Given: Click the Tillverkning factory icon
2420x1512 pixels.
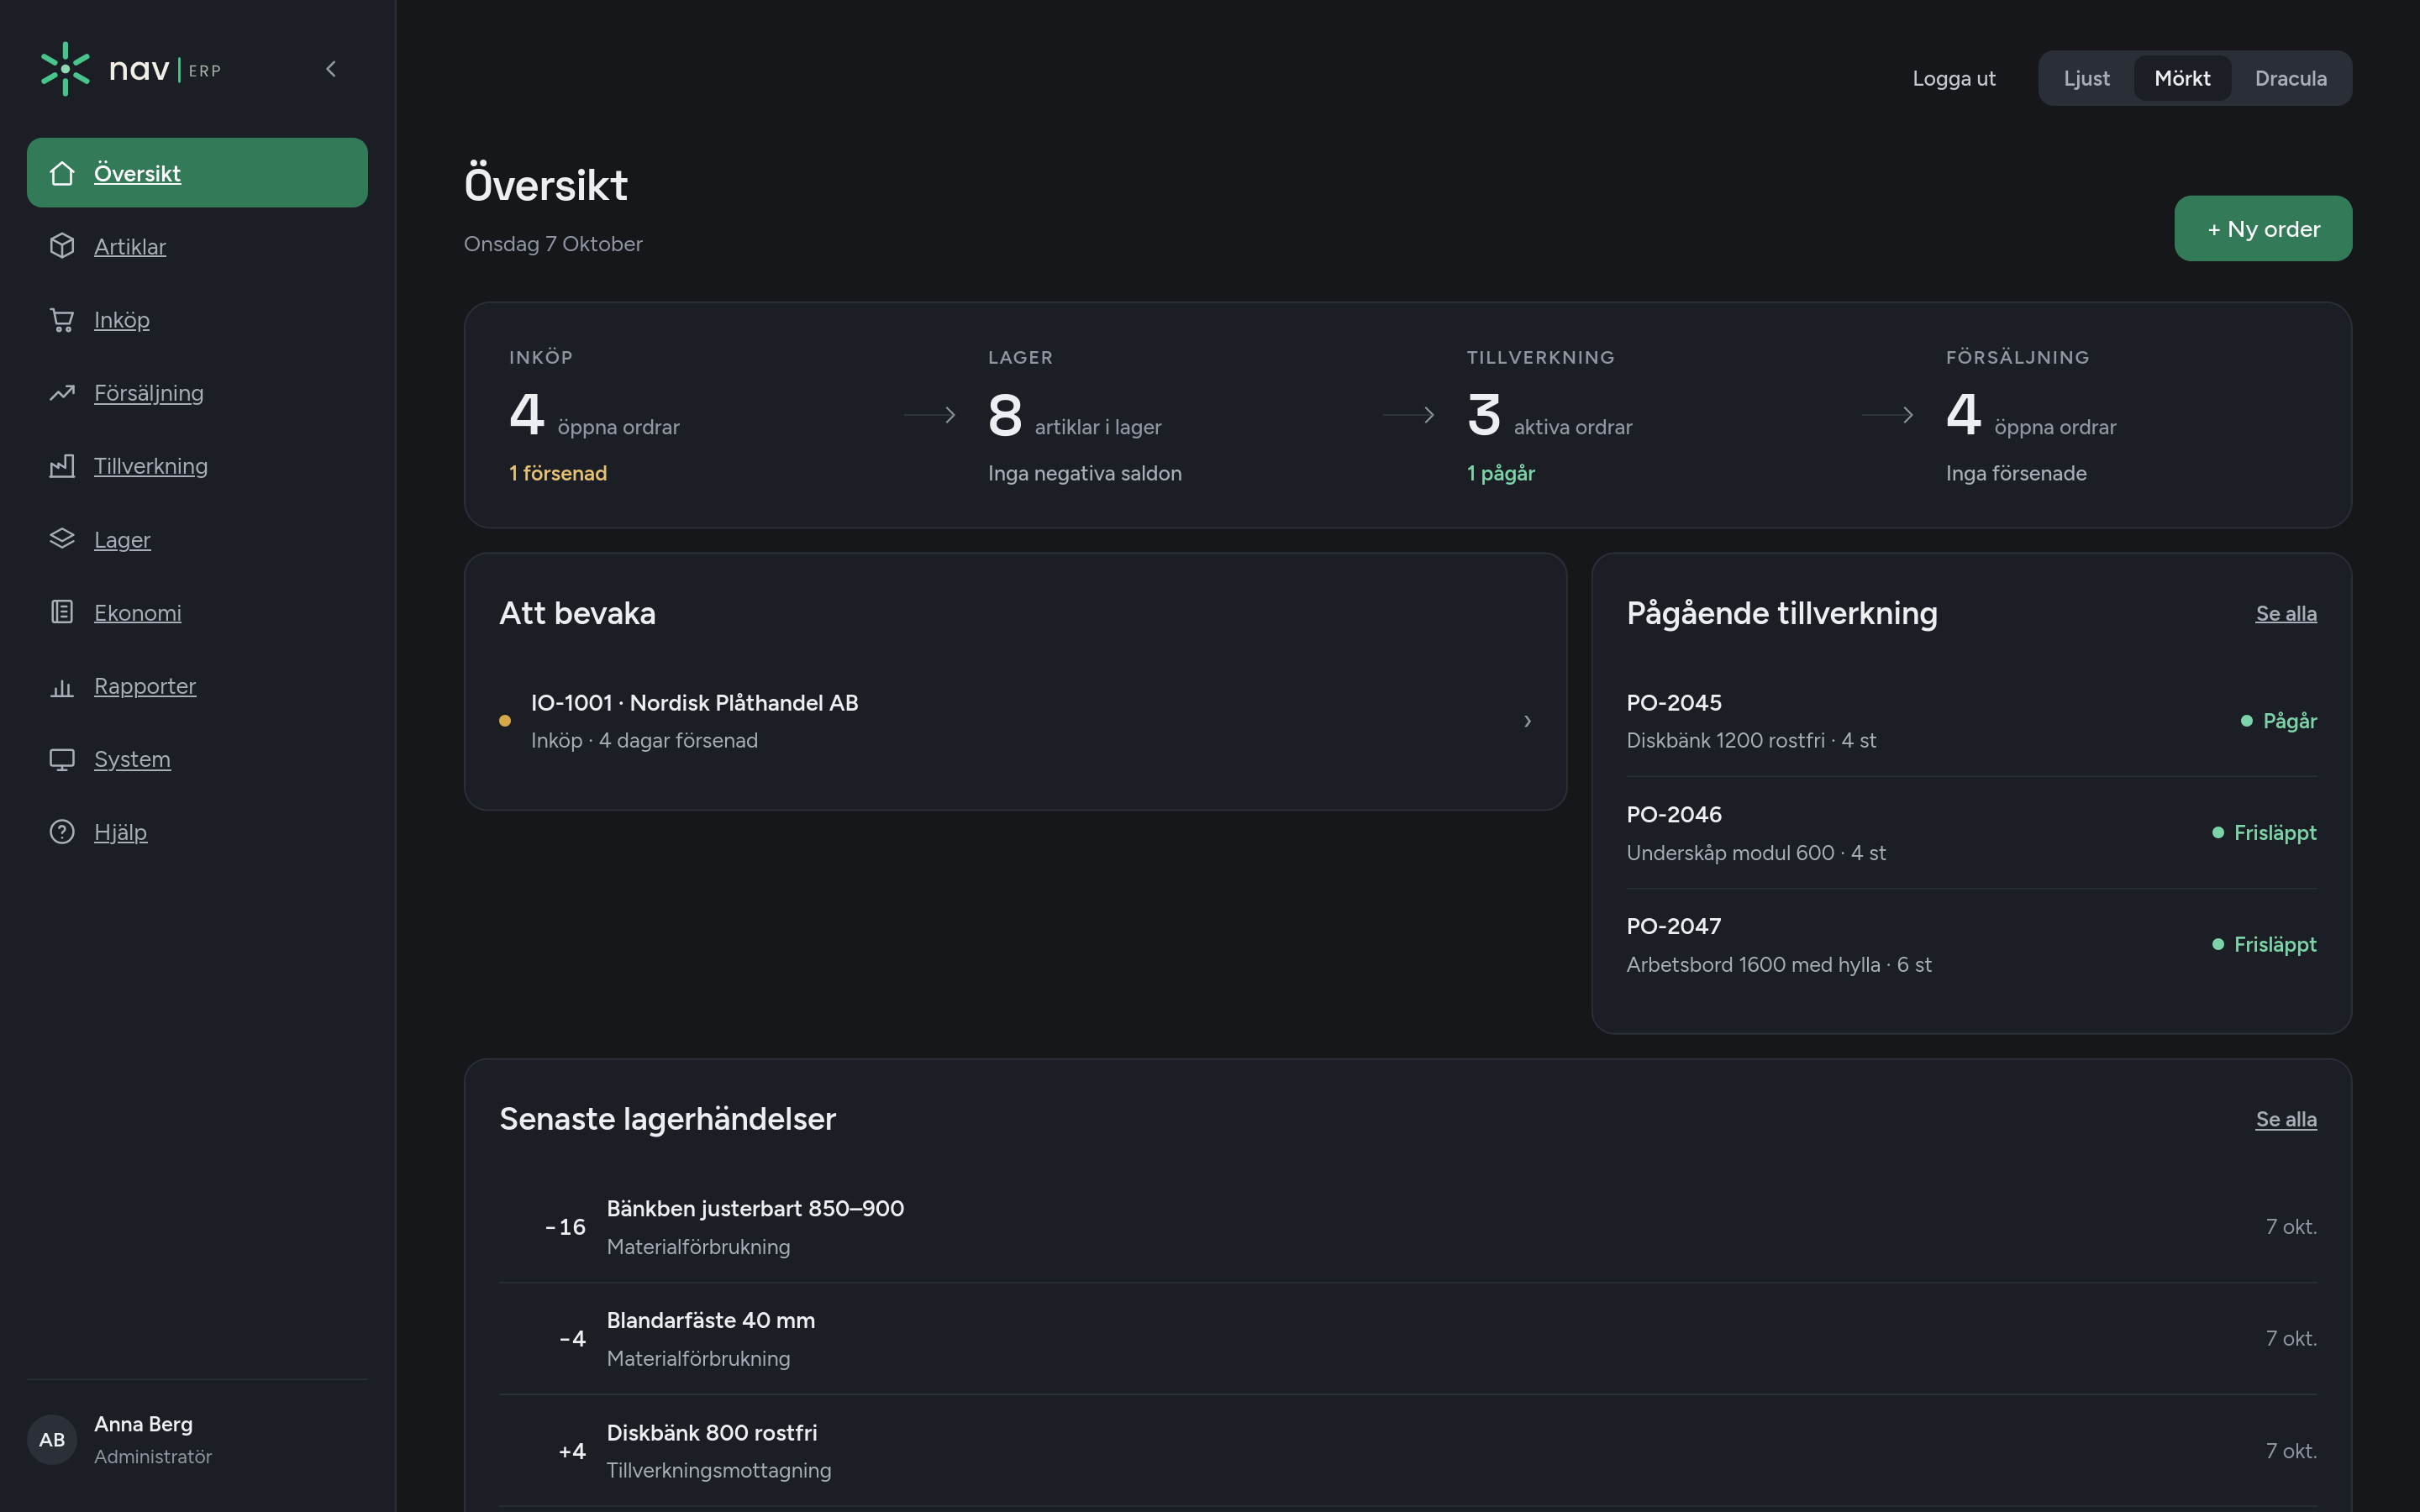Looking at the screenshot, I should (x=62, y=466).
